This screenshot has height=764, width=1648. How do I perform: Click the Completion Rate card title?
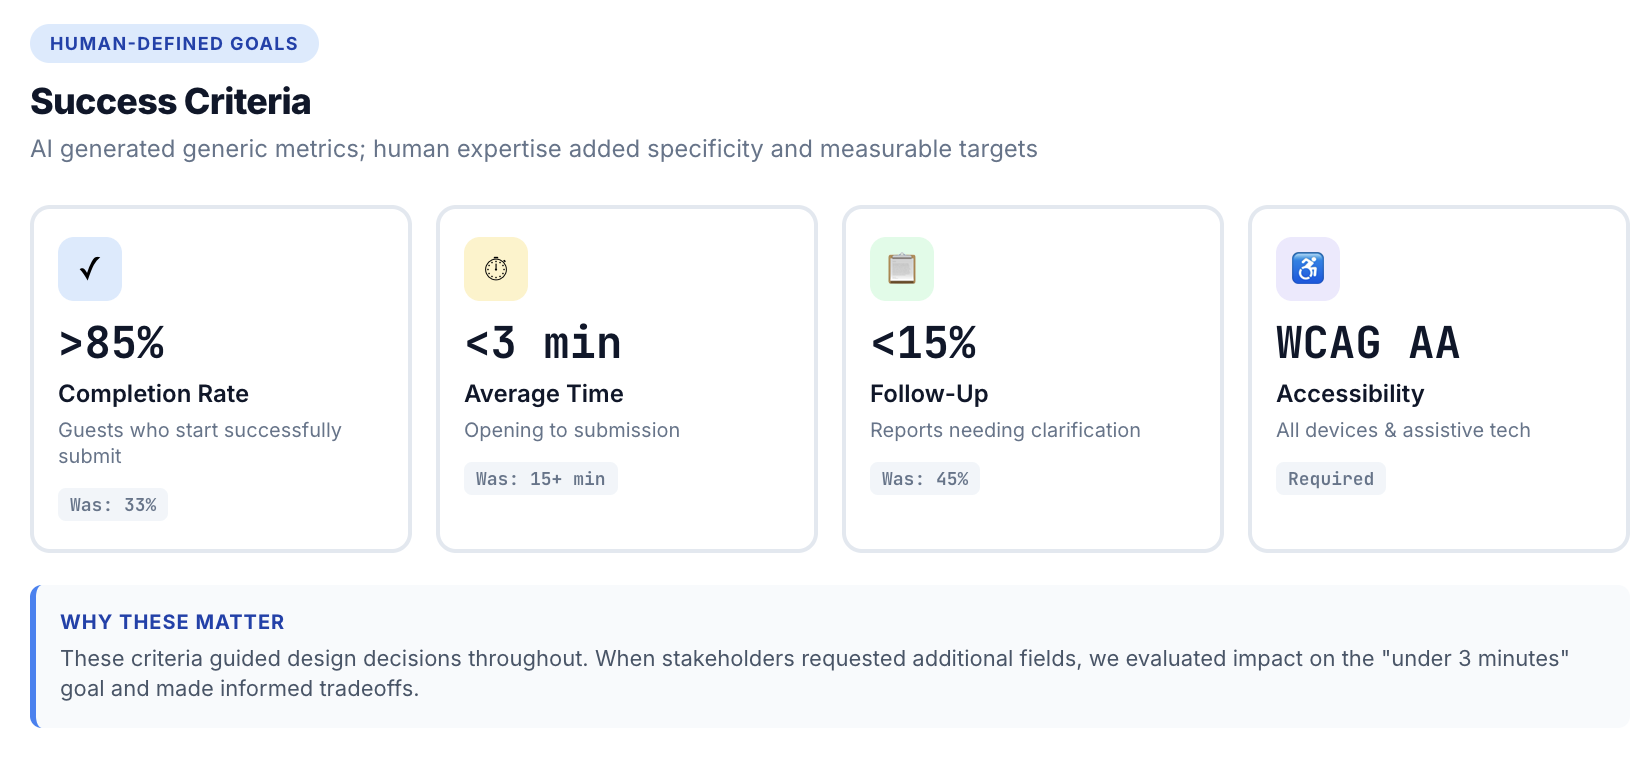tap(153, 394)
